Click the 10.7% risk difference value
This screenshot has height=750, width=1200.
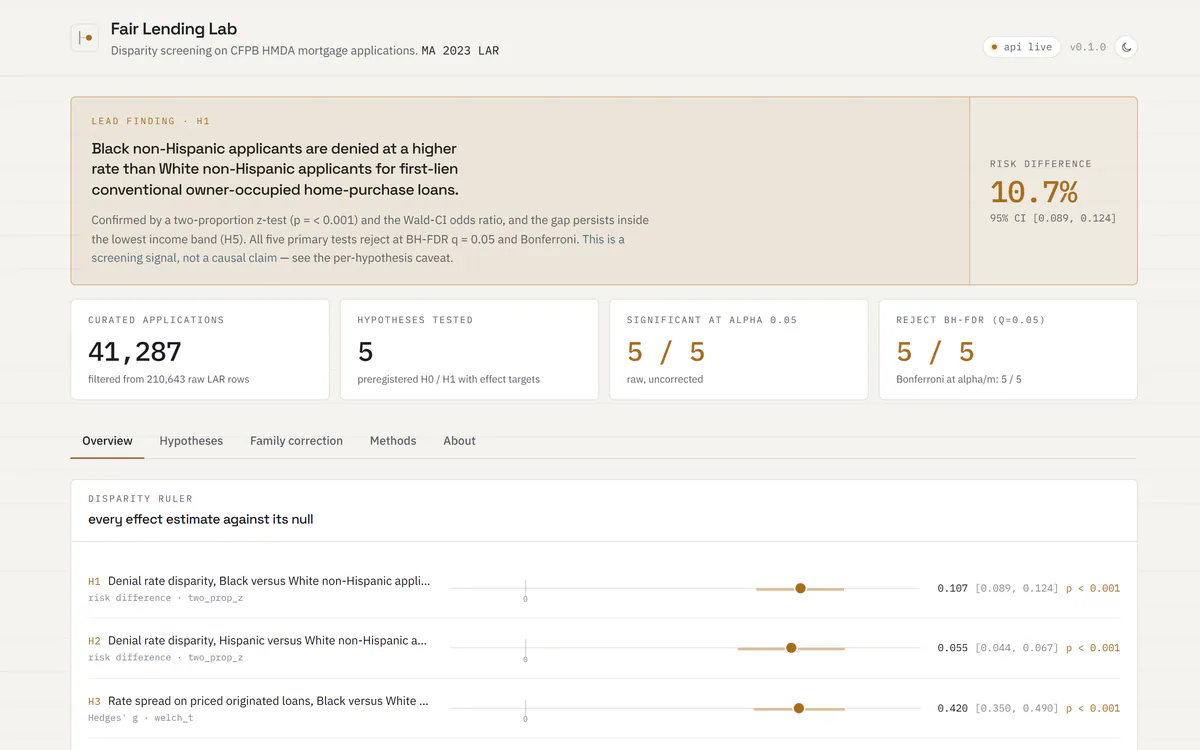click(1033, 192)
